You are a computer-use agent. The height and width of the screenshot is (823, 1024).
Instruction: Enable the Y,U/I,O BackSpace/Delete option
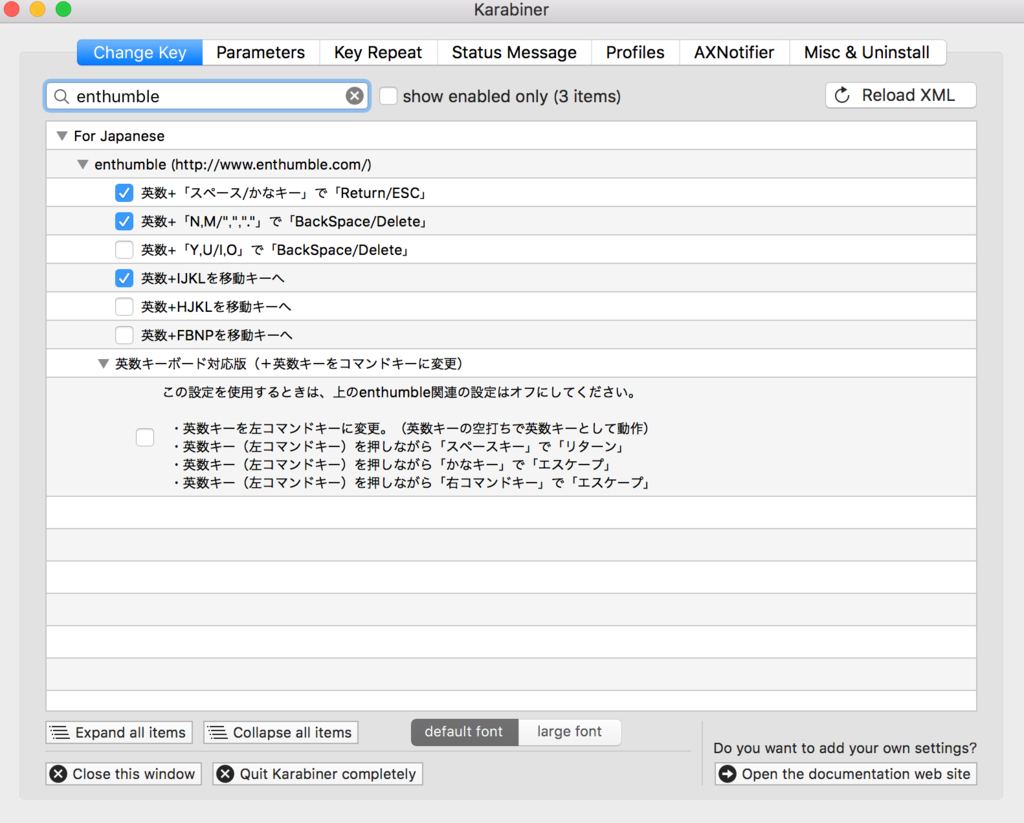tap(124, 250)
